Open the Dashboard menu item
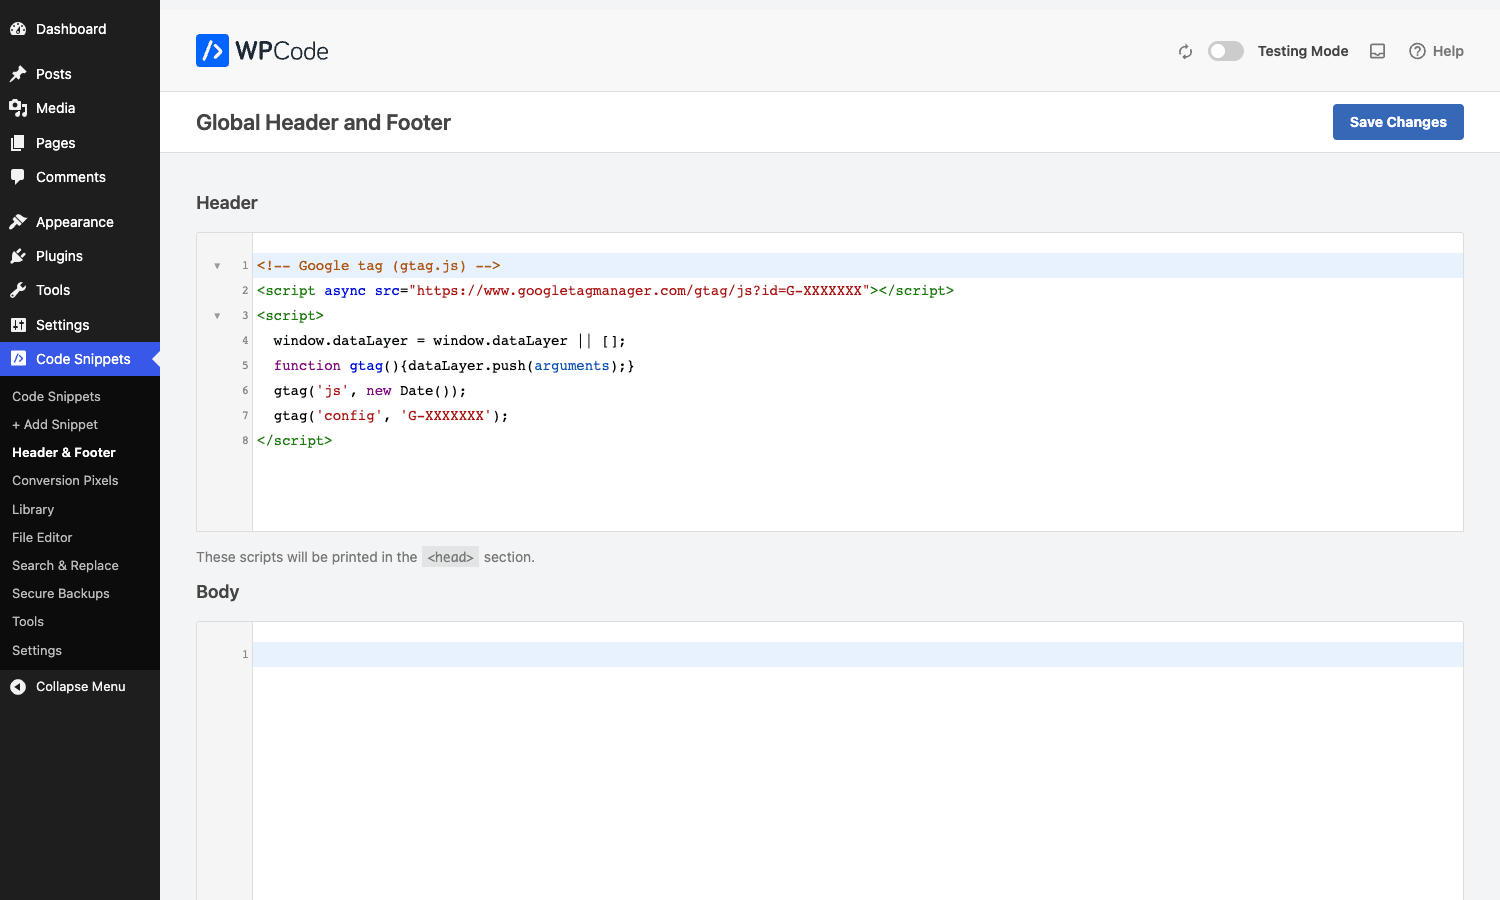Image resolution: width=1500 pixels, height=900 pixels. point(80,29)
